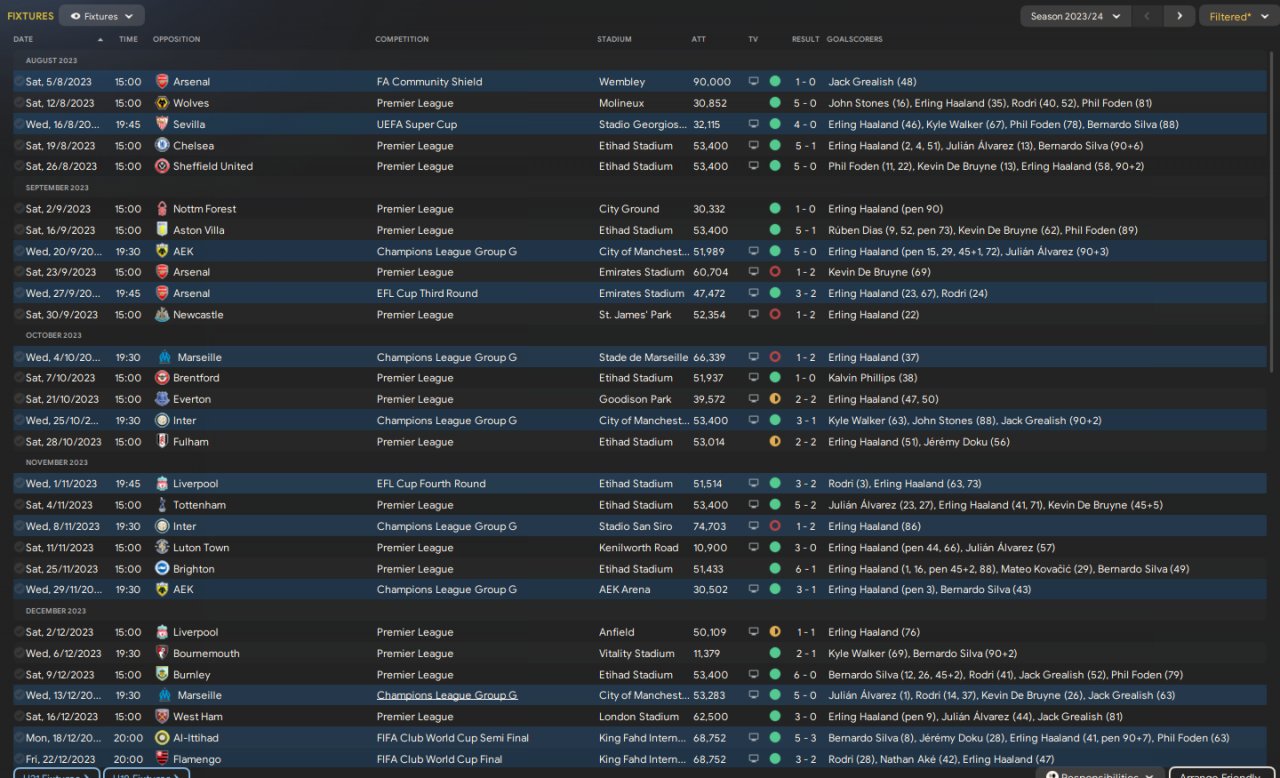Go to the next season with the right arrow

(1180, 16)
